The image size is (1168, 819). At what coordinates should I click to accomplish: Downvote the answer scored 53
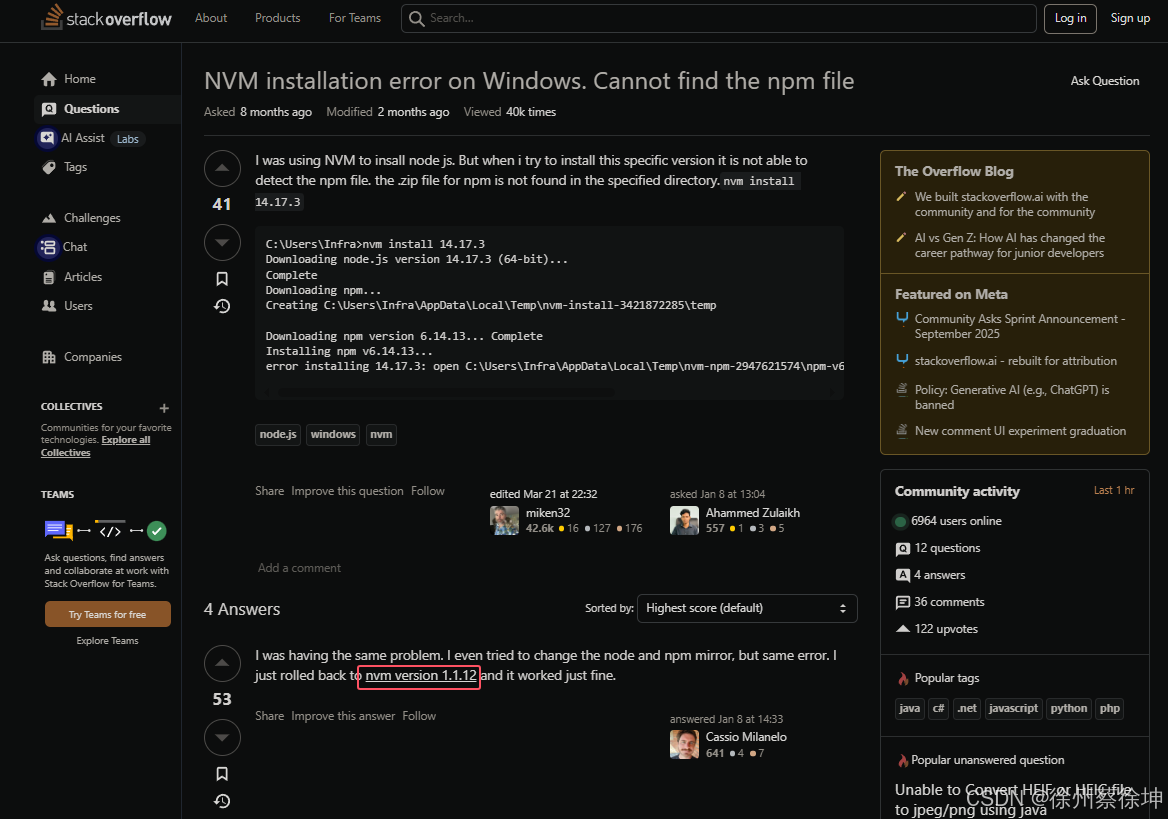coord(222,738)
